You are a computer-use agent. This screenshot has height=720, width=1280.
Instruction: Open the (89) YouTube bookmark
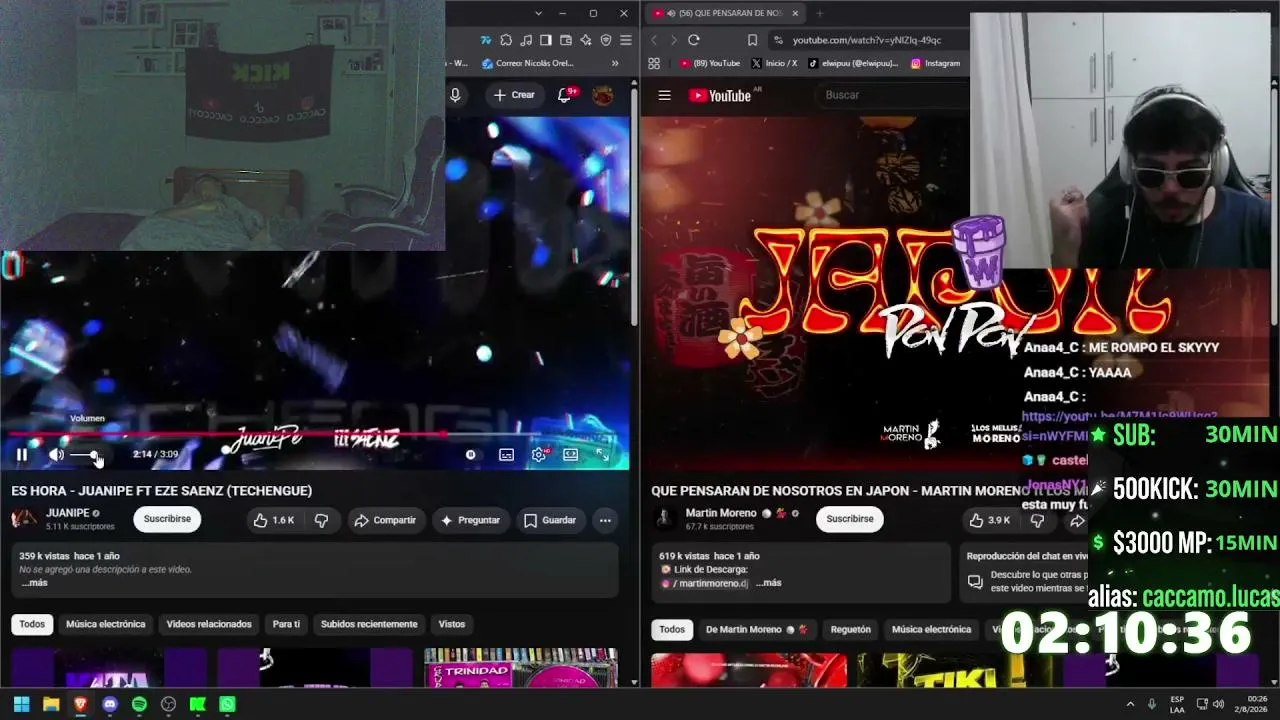coord(709,63)
